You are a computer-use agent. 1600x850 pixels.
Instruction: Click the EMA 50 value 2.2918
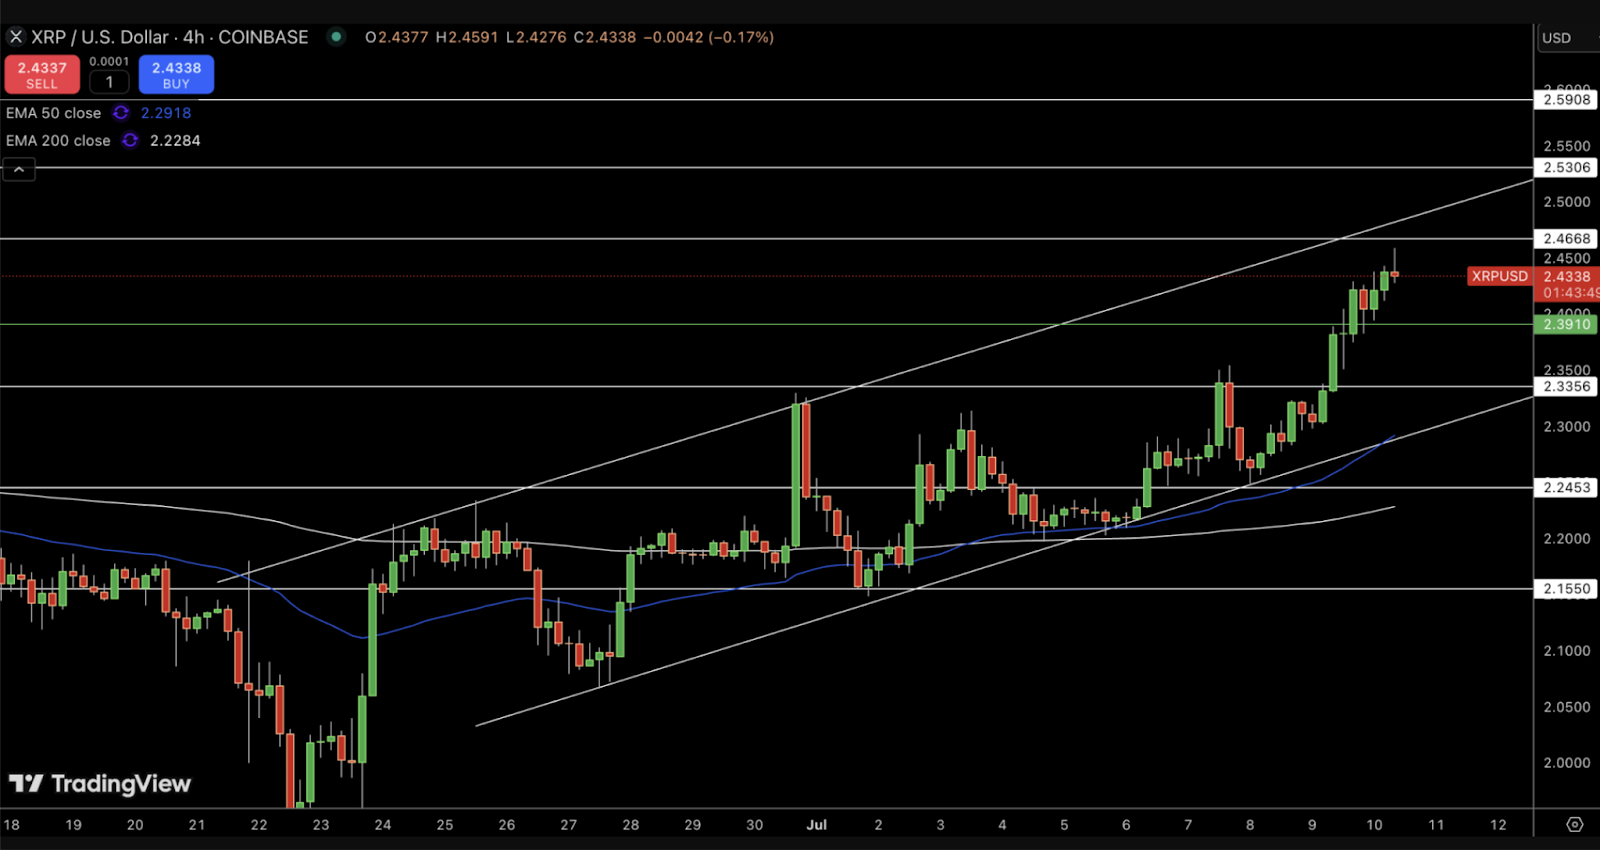[x=166, y=113]
